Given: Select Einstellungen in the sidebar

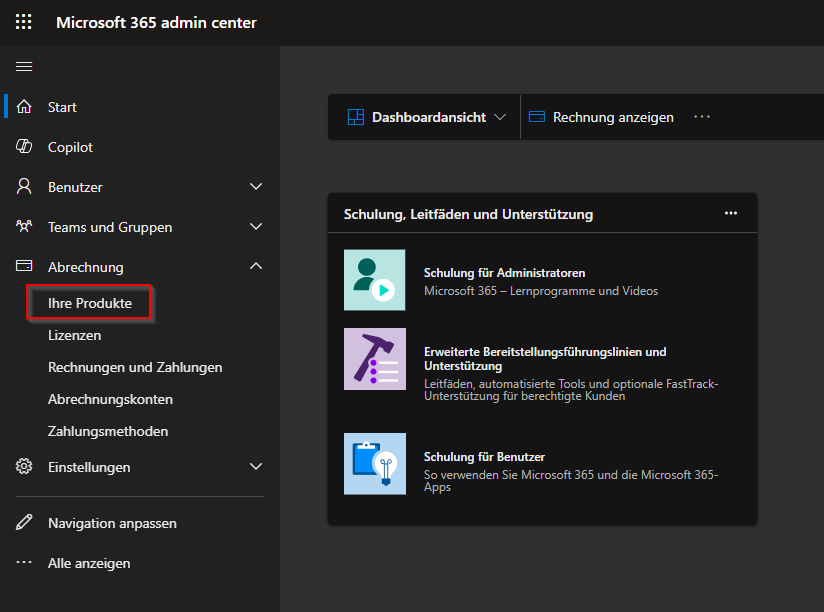Looking at the screenshot, I should tap(89, 467).
